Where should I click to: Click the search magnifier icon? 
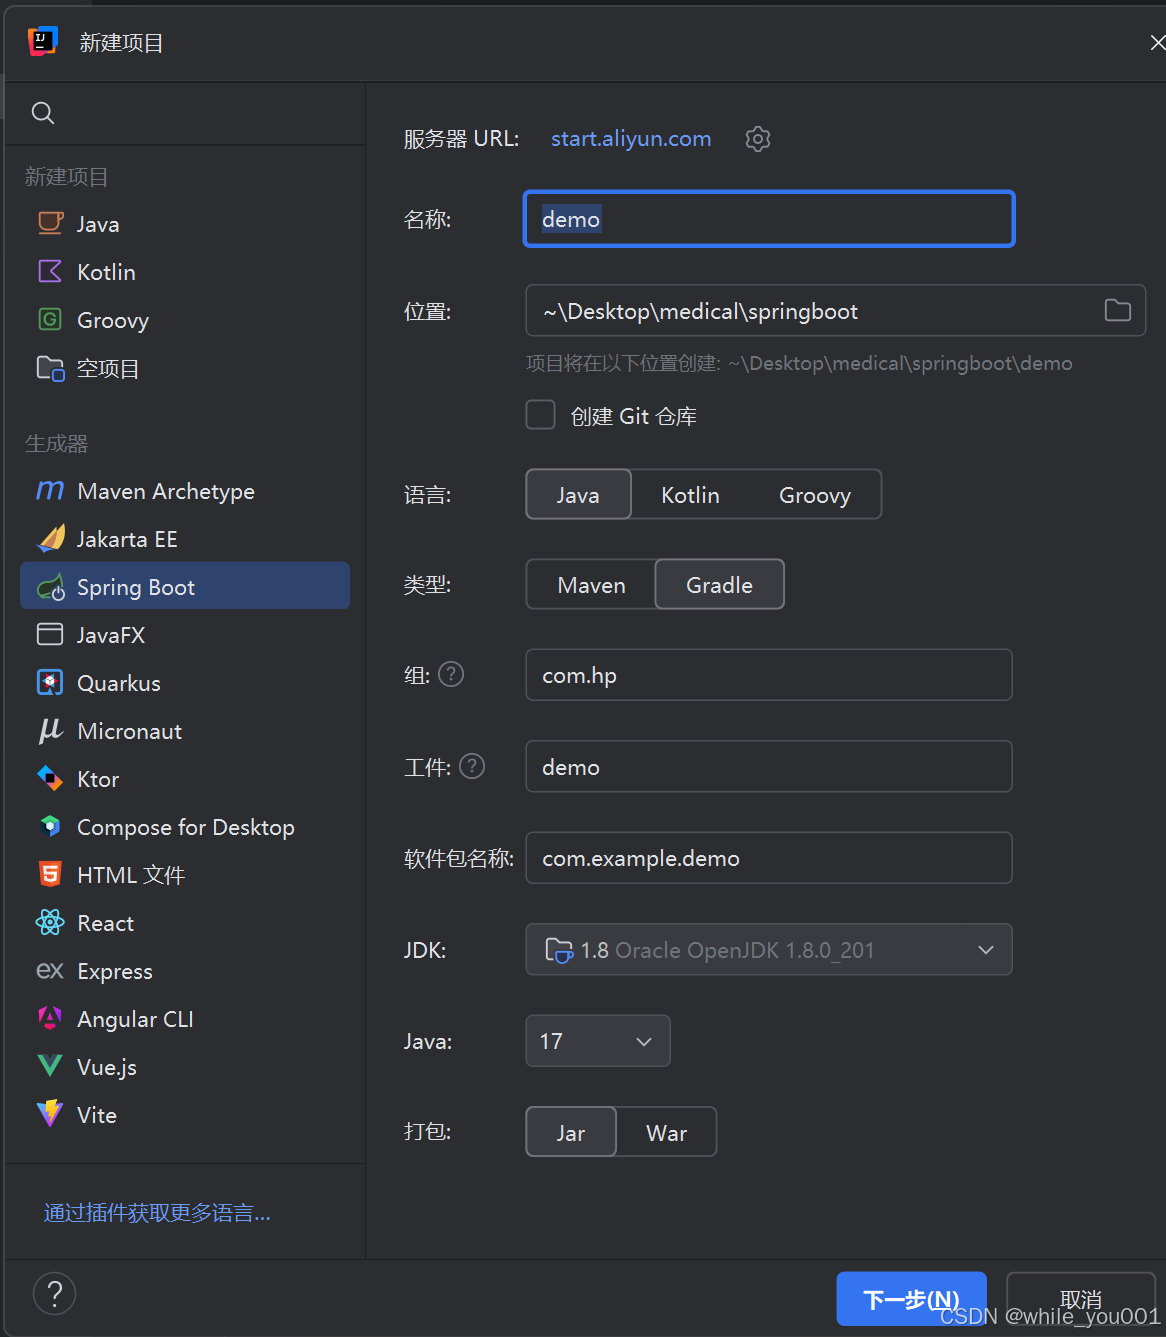(43, 113)
